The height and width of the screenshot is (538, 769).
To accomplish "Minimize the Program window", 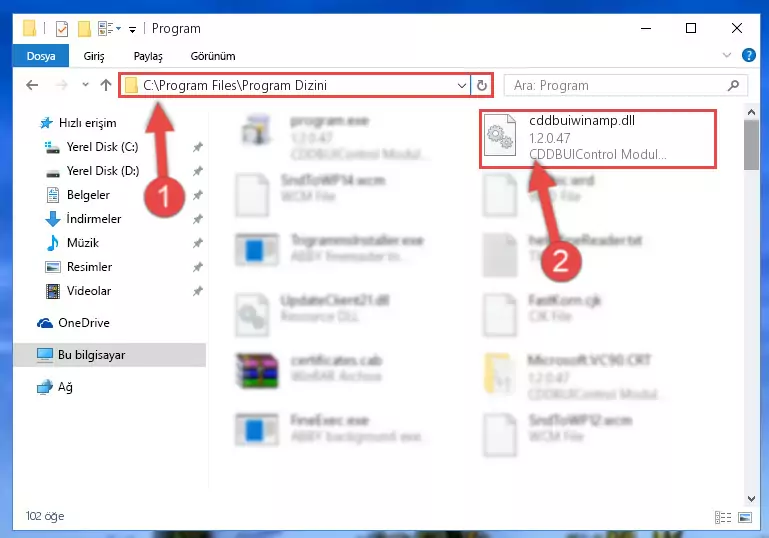I will pyautogui.click(x=646, y=28).
